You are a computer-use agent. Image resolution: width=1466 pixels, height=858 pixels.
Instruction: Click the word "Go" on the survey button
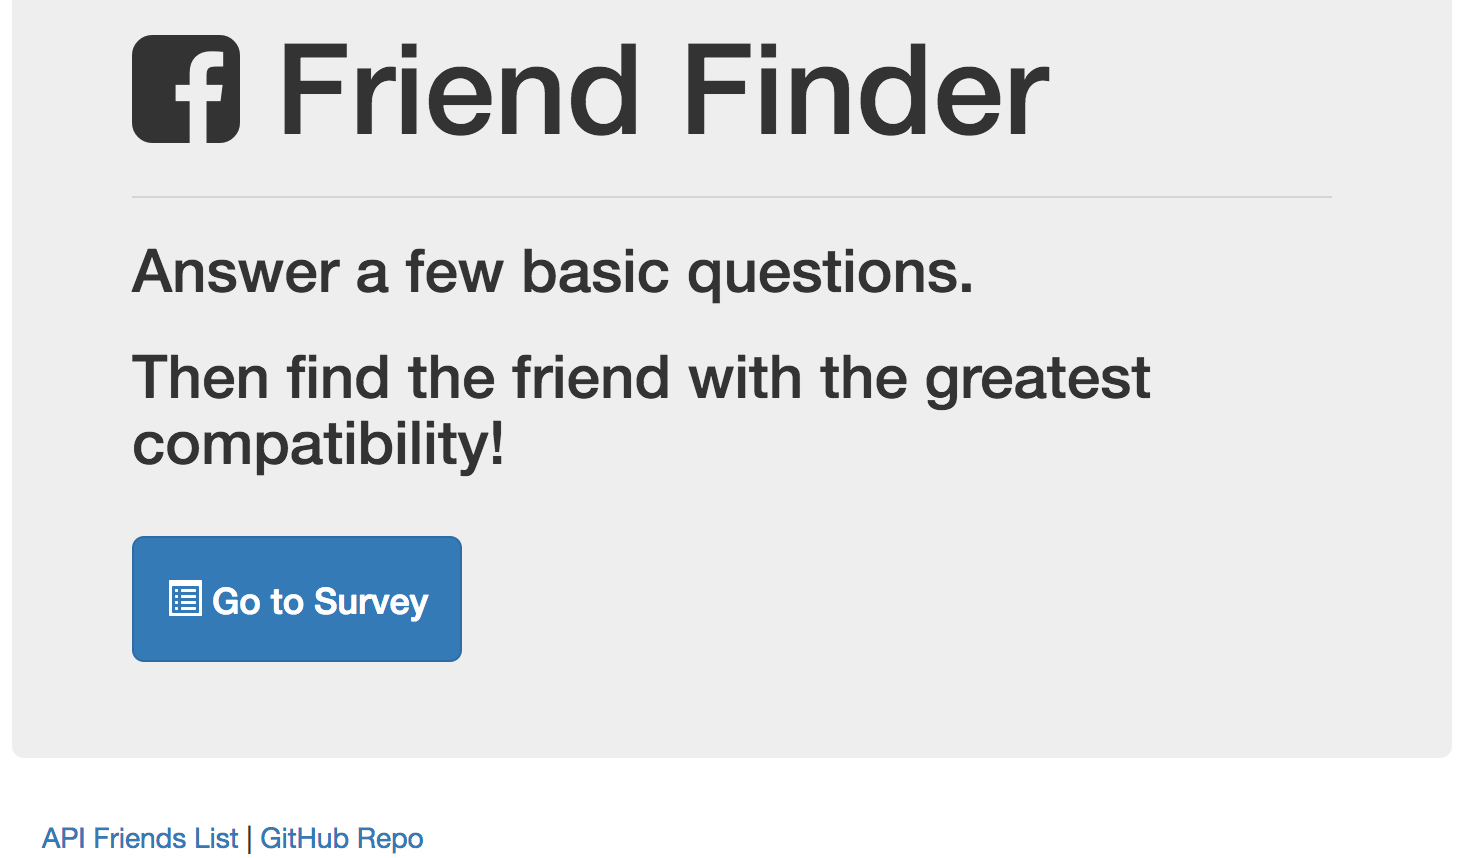point(236,601)
